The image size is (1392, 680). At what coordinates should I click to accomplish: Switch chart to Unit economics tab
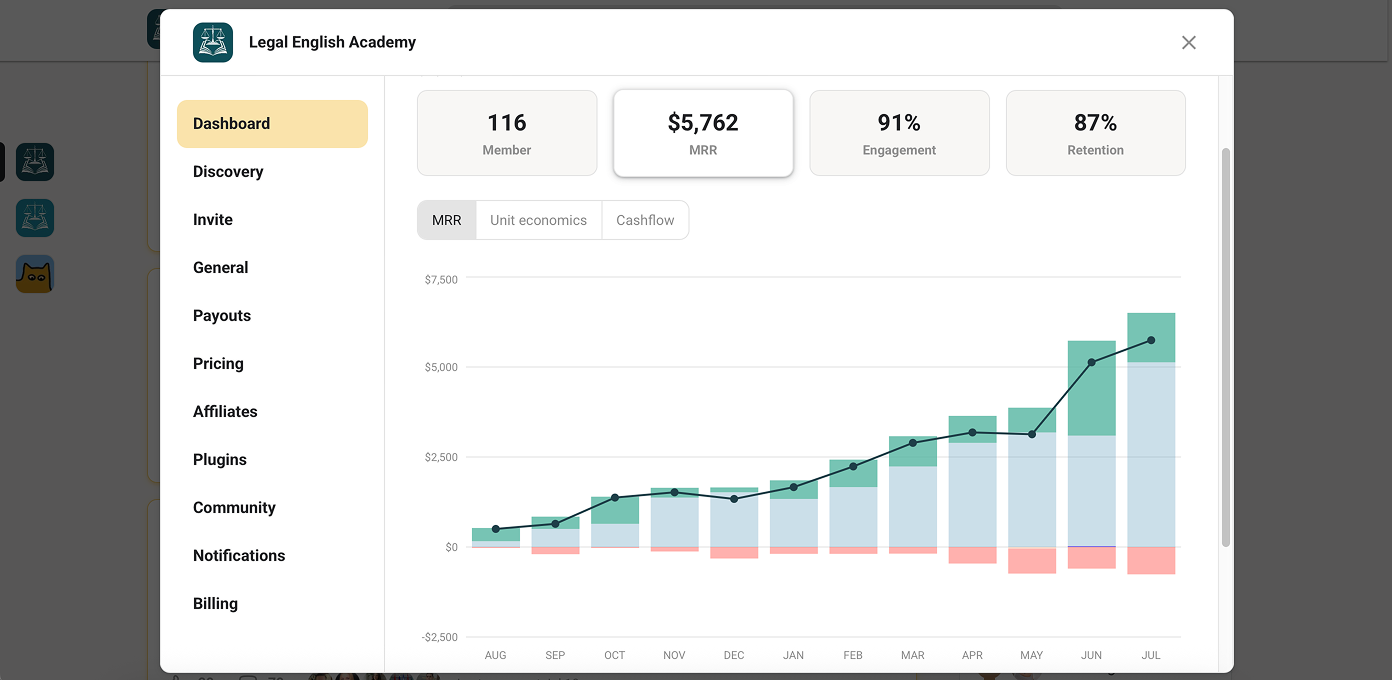(539, 220)
